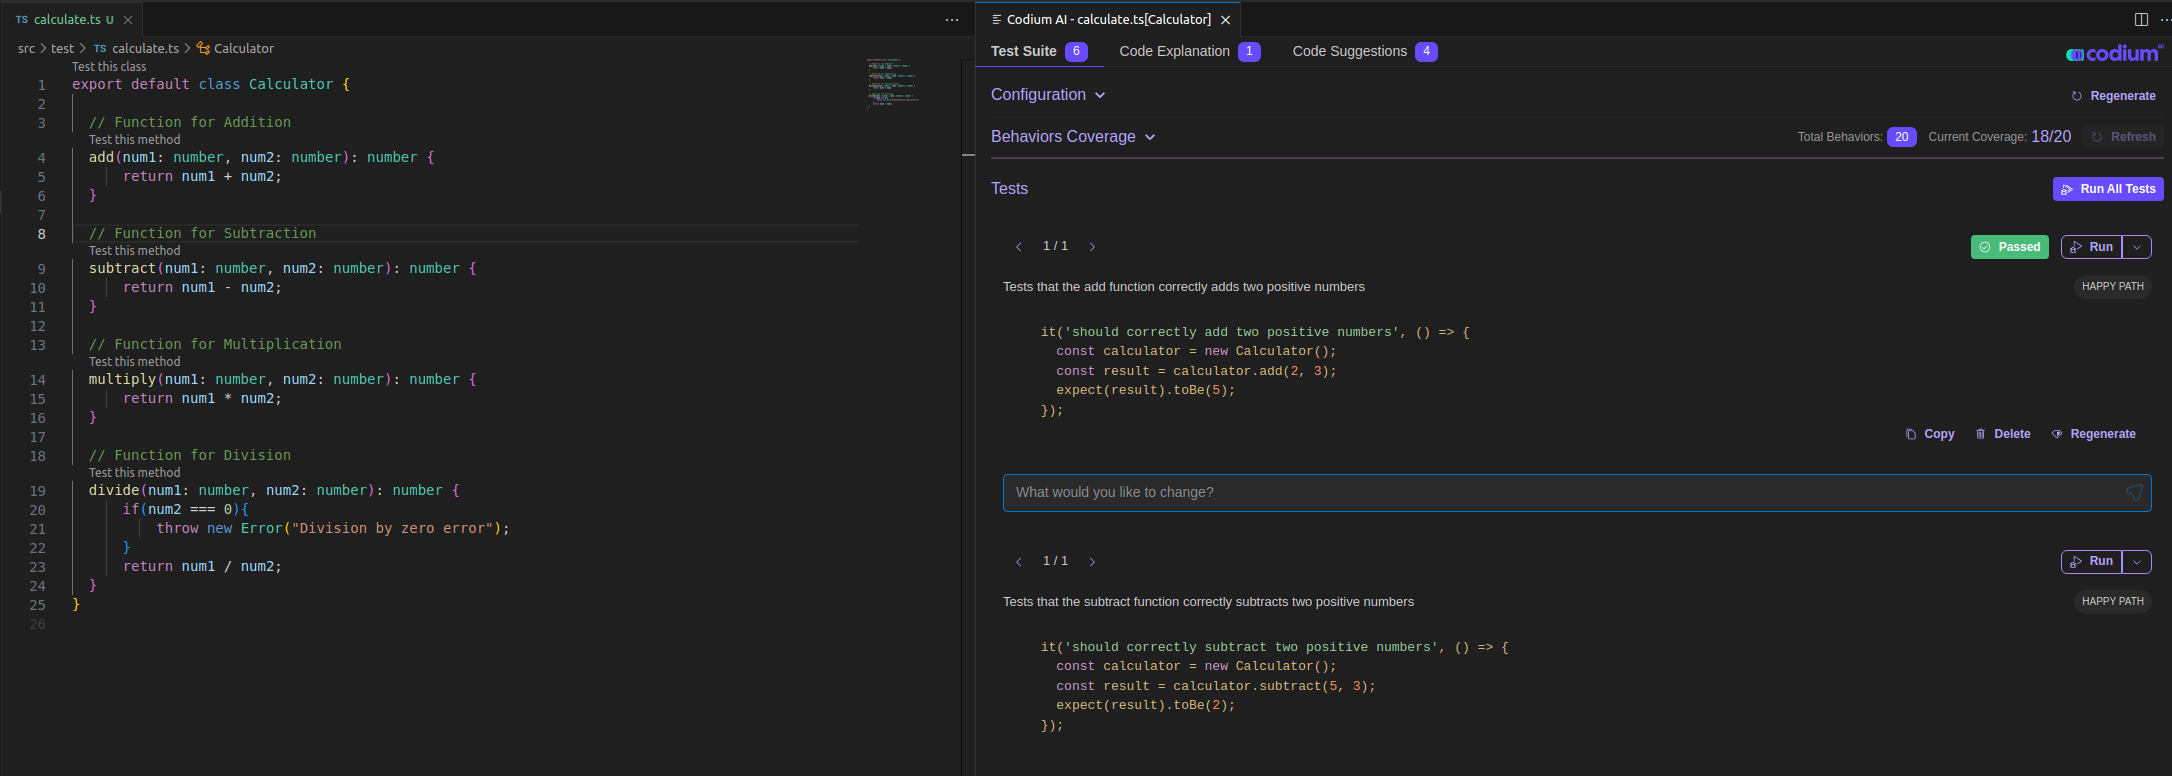Click the Refresh coverage button
This screenshot has height=776, width=2172.
(x=2123, y=137)
